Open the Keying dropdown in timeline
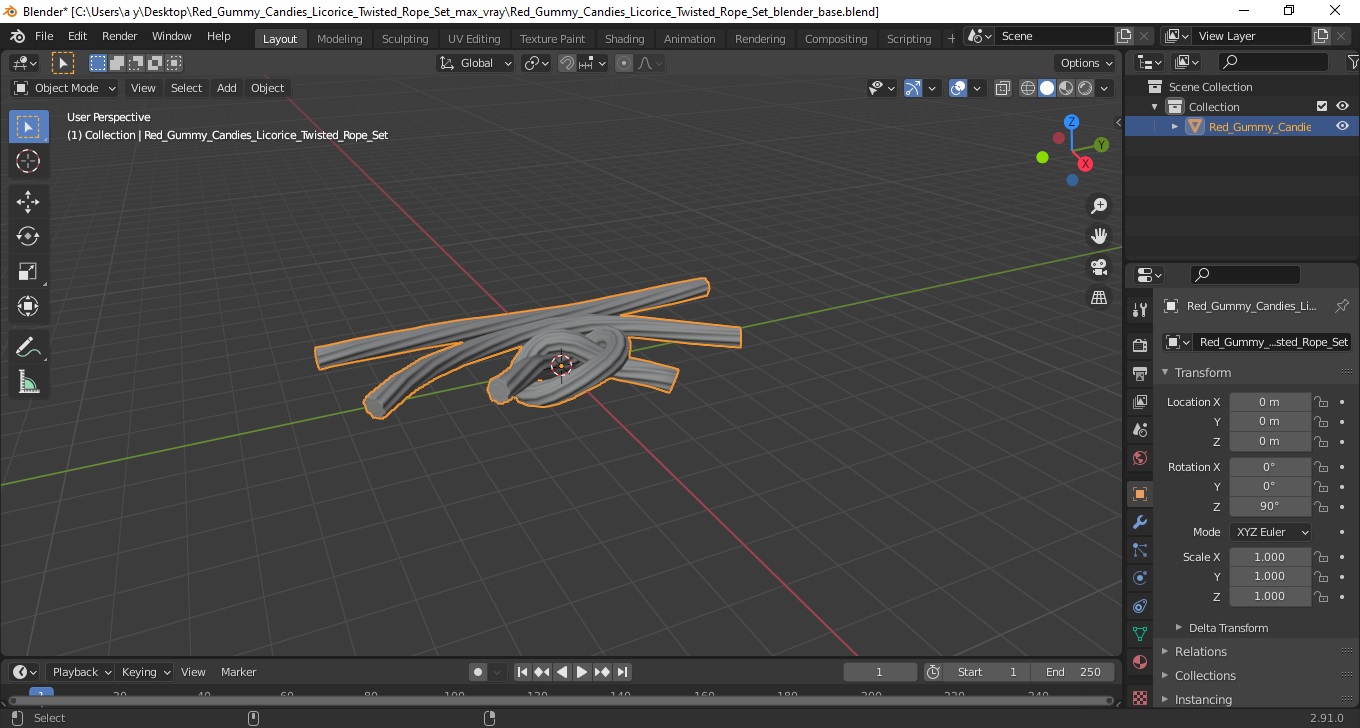This screenshot has width=1360, height=728. coord(144,672)
